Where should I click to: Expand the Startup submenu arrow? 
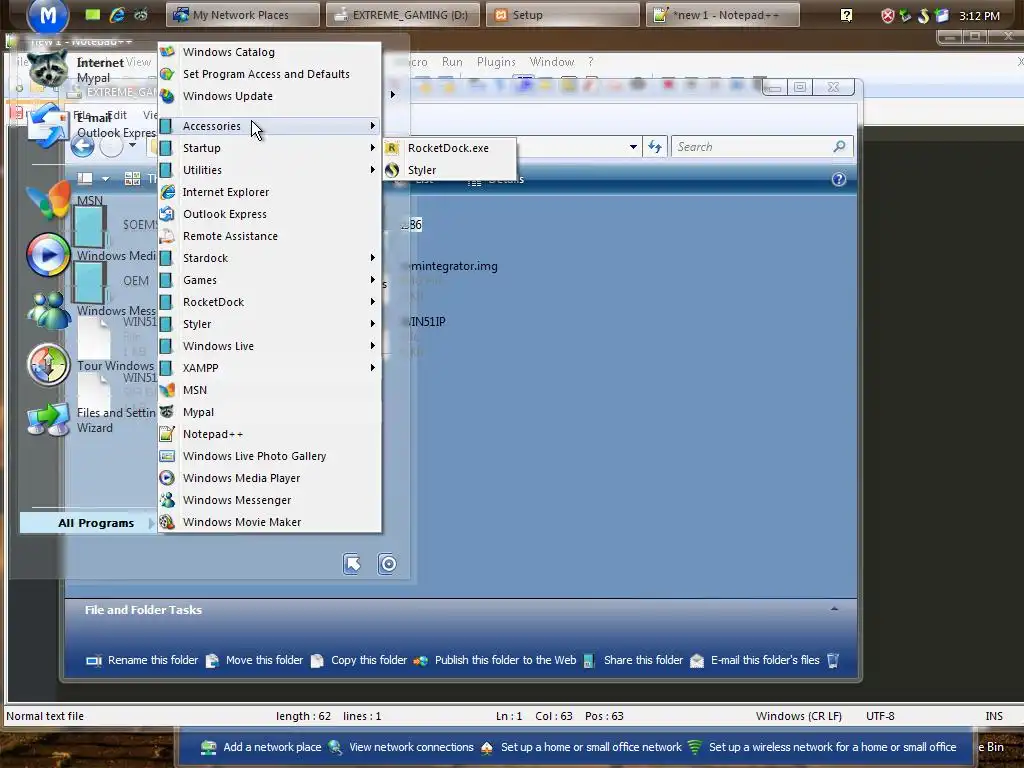(x=372, y=148)
